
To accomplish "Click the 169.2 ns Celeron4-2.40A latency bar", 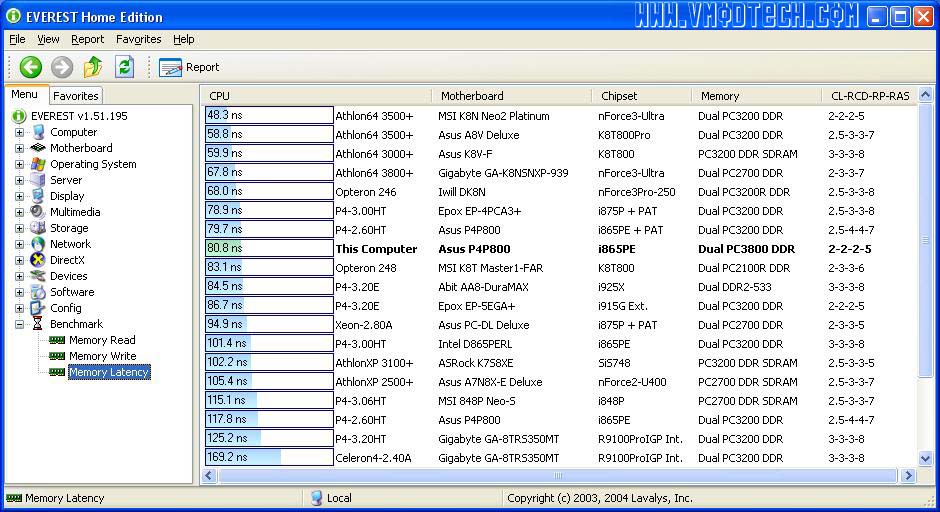I will [x=269, y=457].
